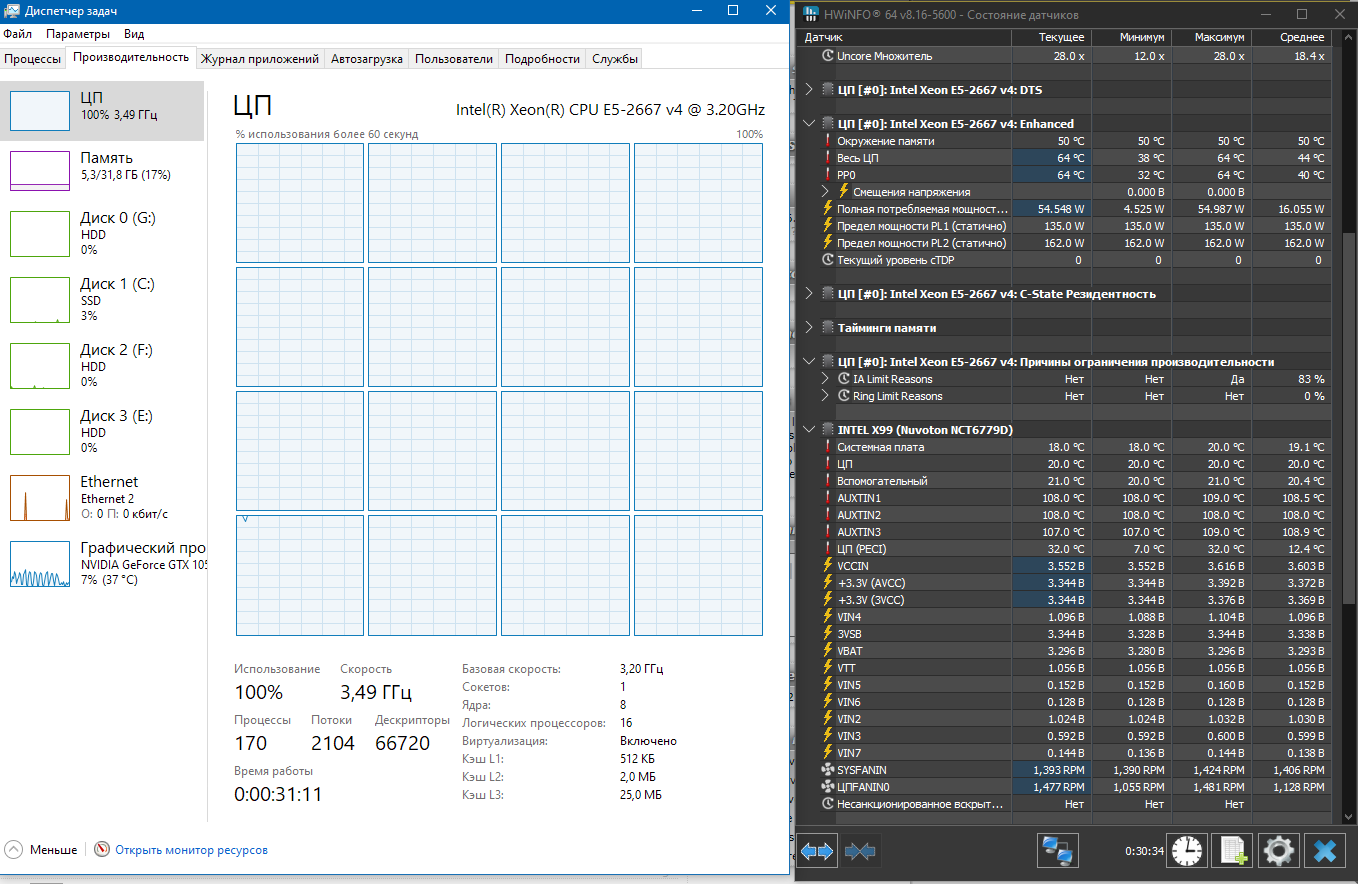This screenshot has width=1358, height=884.
Task: Select the Графический процессор performance item
Action: [103, 564]
